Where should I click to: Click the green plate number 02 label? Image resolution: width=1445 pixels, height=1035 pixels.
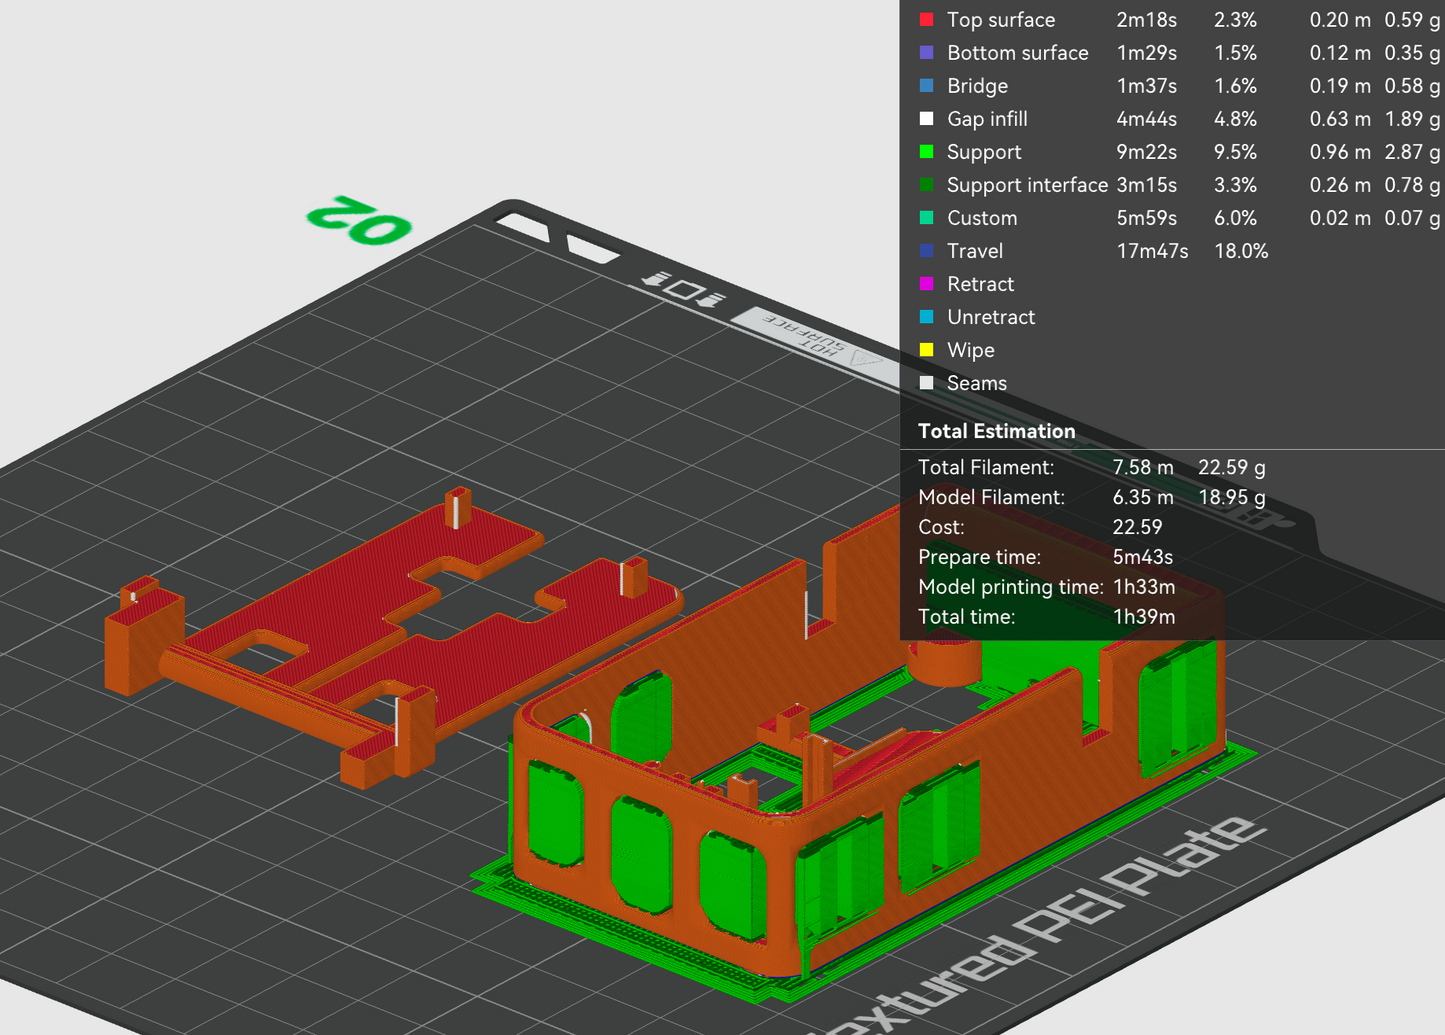[x=358, y=220]
